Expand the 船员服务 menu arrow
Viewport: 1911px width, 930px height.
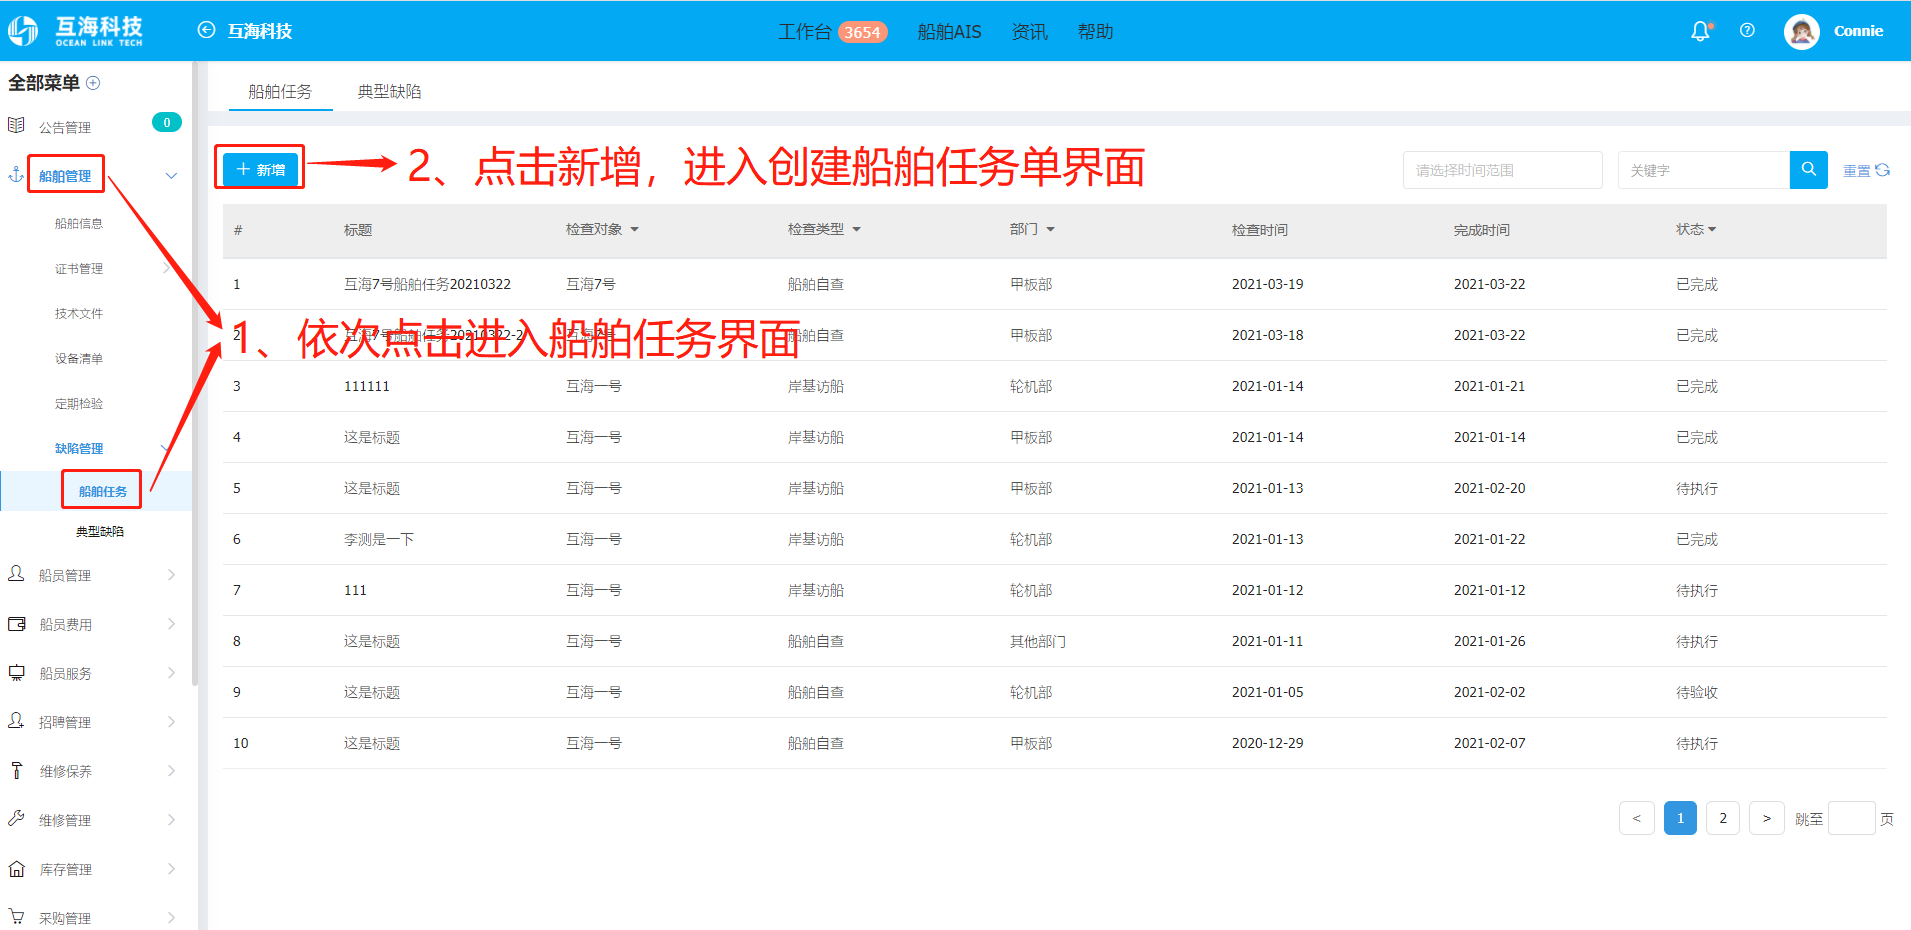[171, 673]
